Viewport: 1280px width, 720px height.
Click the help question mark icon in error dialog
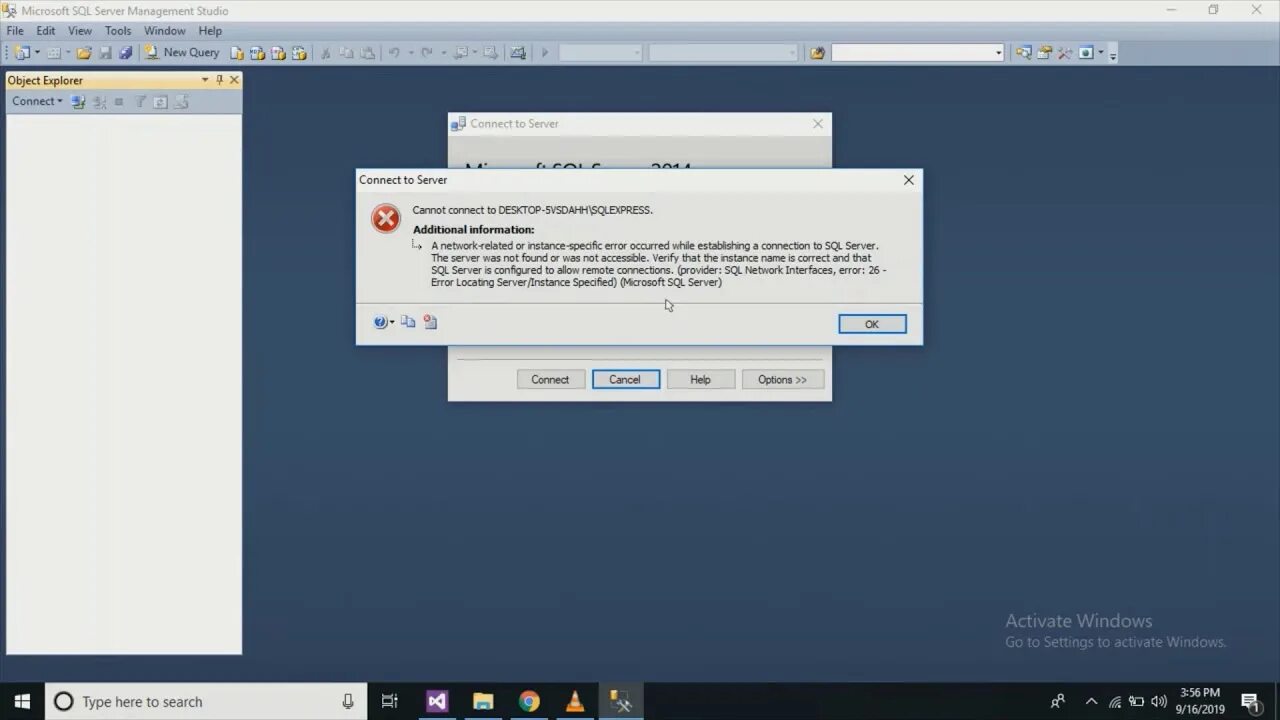coord(380,322)
